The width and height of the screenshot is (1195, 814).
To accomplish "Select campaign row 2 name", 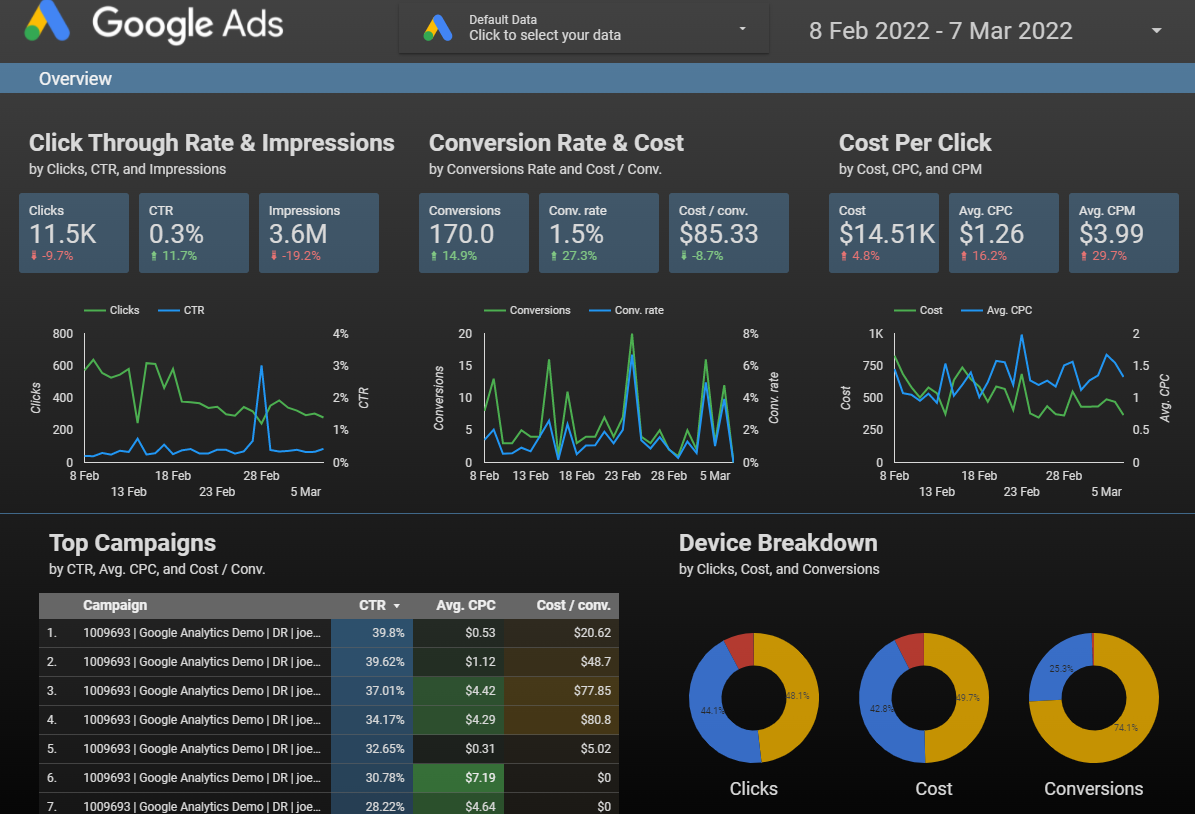I will [x=202, y=662].
